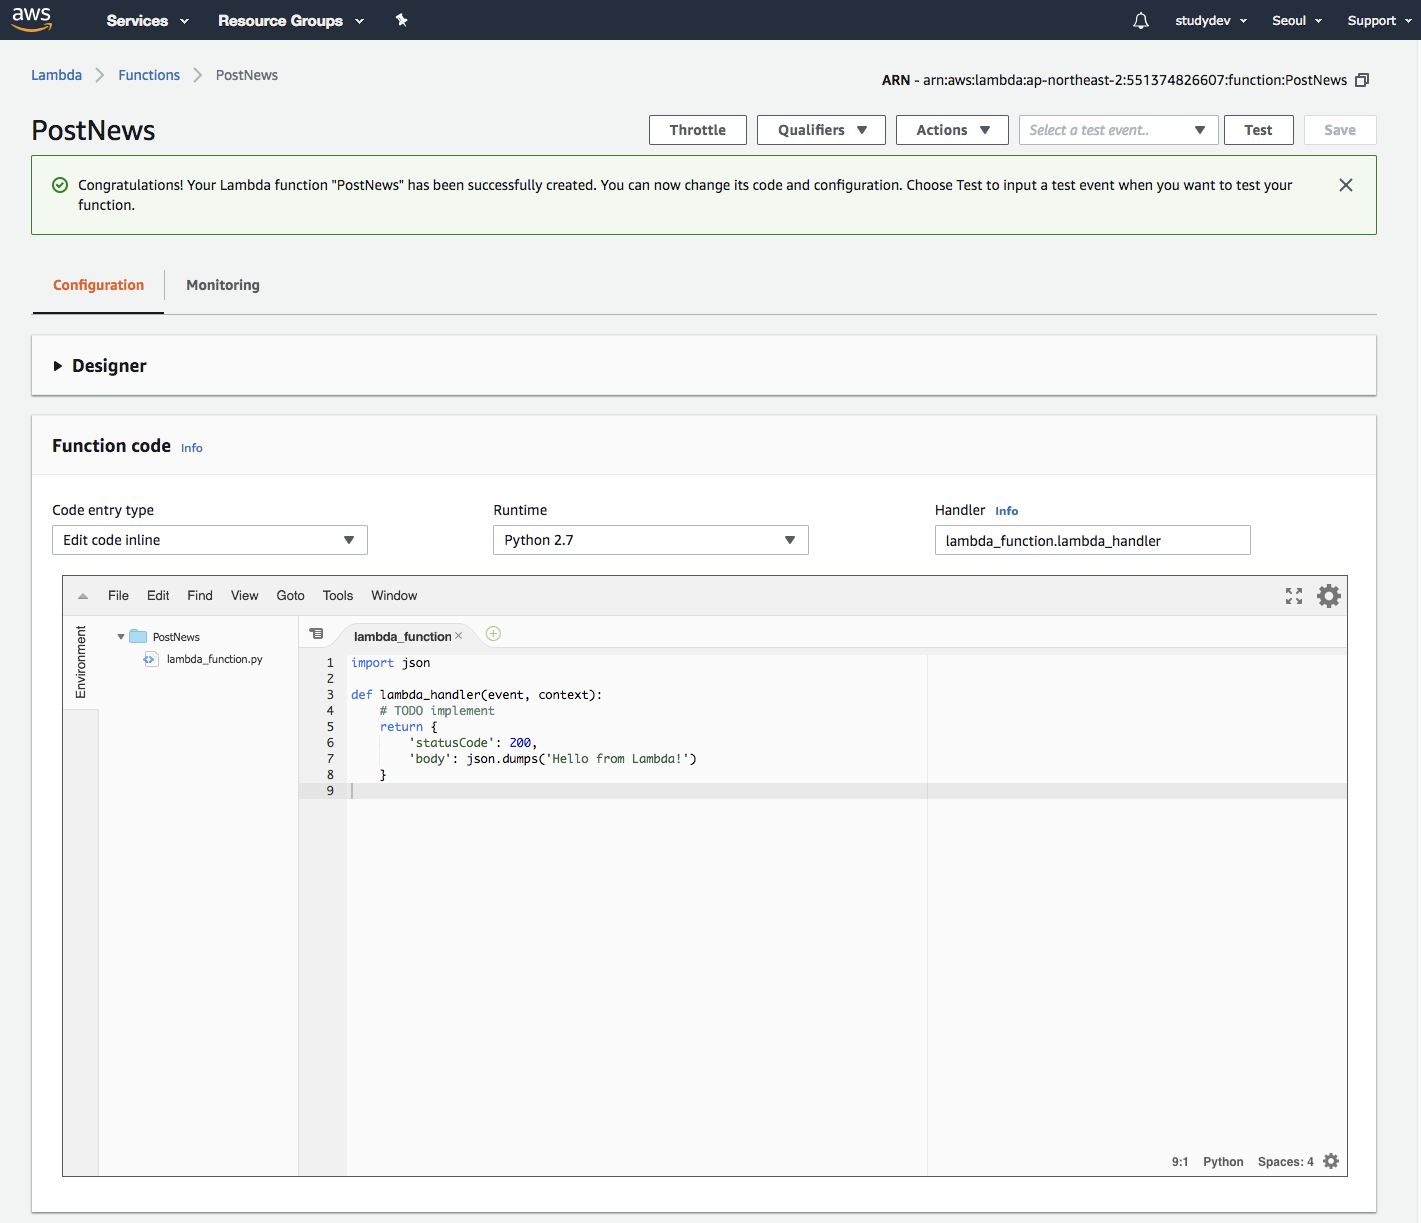Open the Code entry type dropdown
Image resolution: width=1421 pixels, height=1223 pixels.
click(x=210, y=540)
